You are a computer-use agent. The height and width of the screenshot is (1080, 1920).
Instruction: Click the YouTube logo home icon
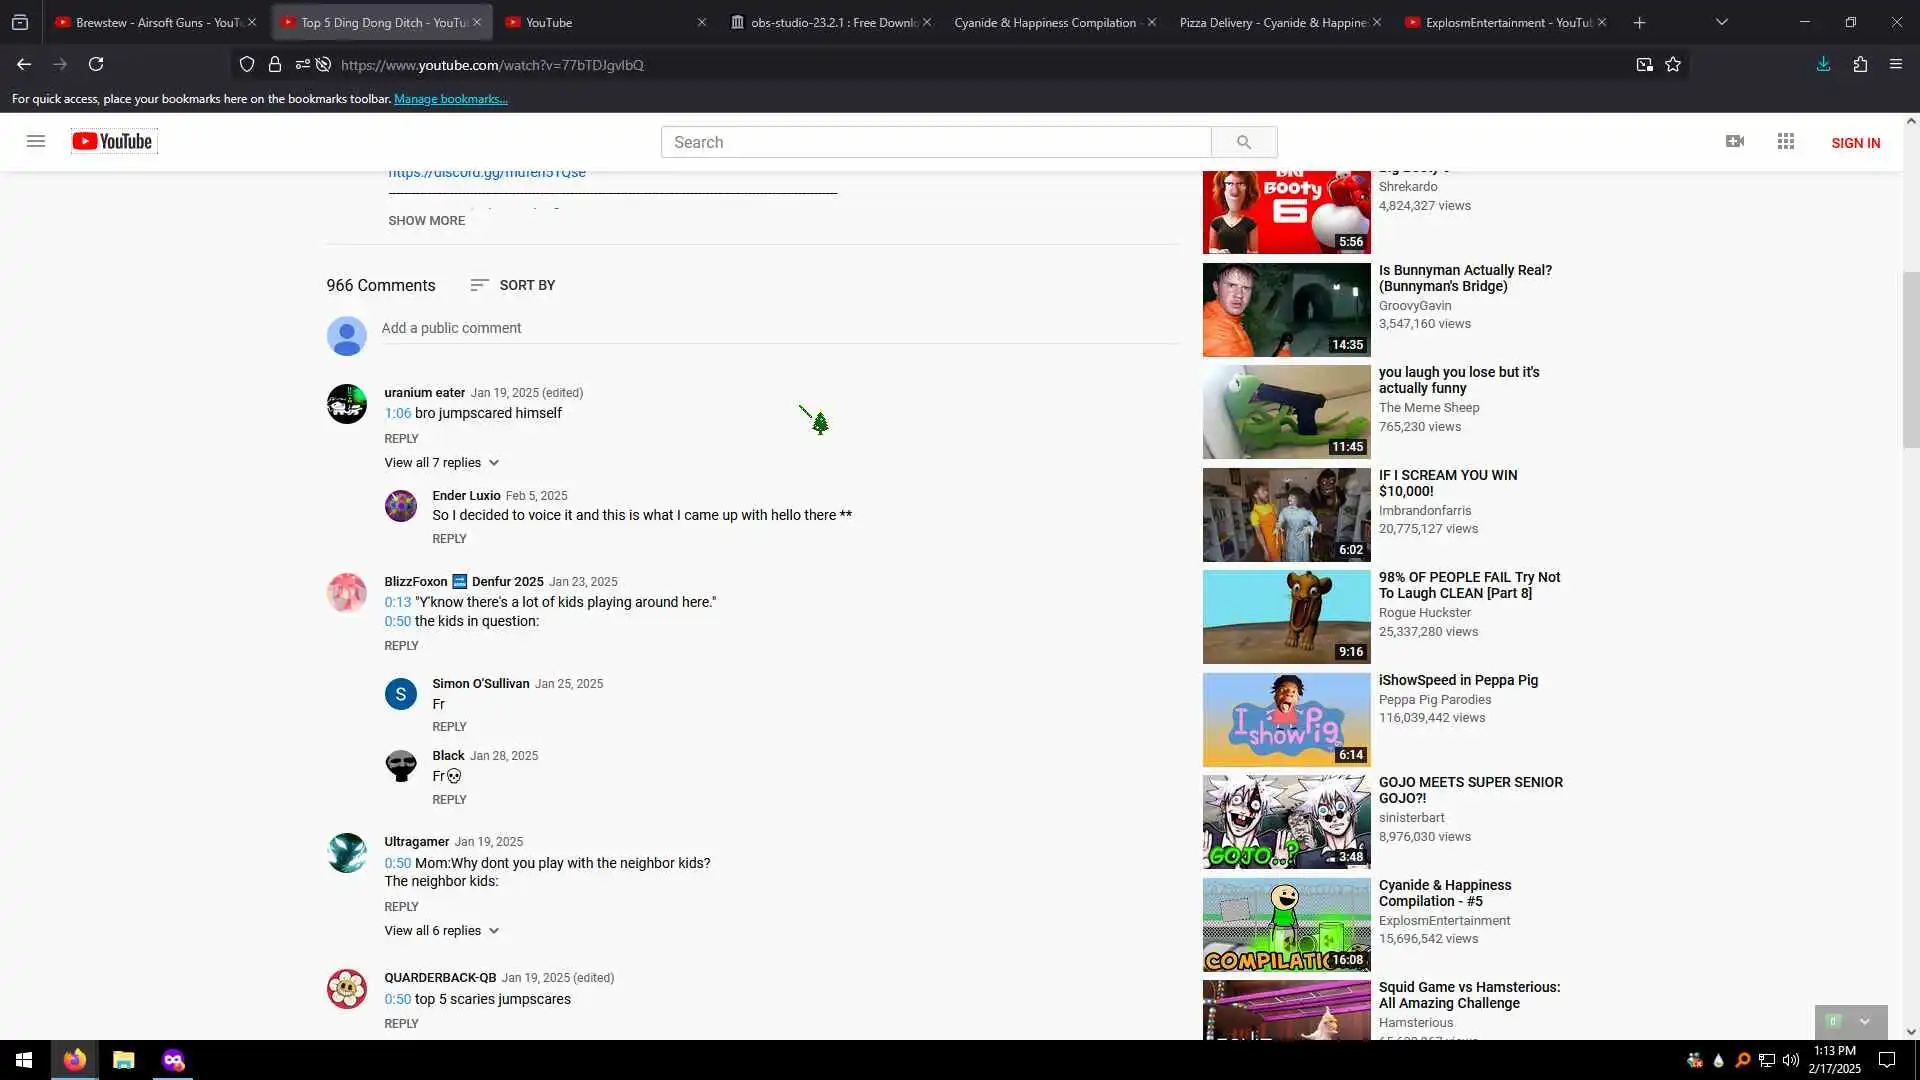(113, 141)
